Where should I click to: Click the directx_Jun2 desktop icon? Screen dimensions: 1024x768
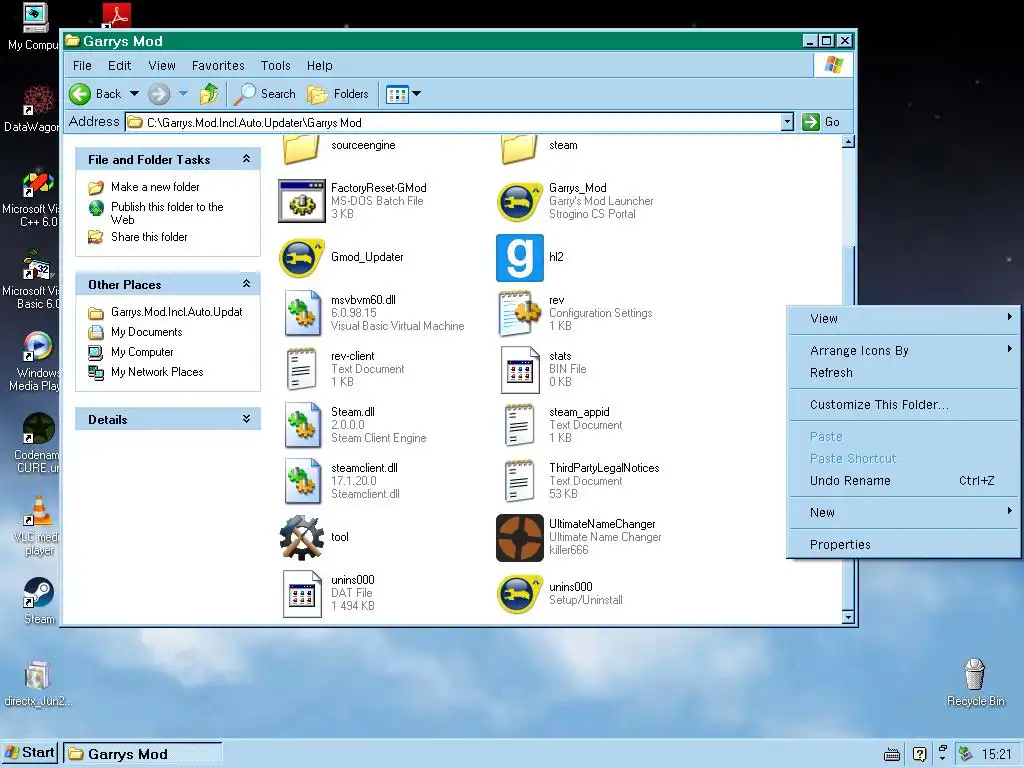[x=38, y=676]
